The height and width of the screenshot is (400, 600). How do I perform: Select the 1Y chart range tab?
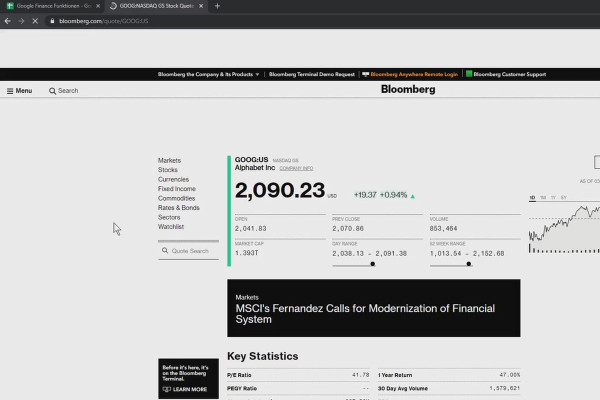pyautogui.click(x=553, y=198)
